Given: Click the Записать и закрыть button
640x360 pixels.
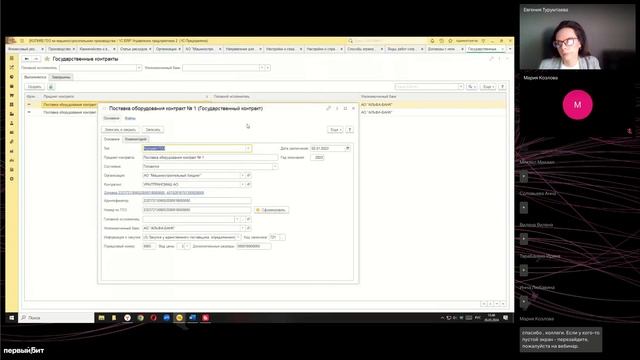Looking at the screenshot, I should point(120,129).
